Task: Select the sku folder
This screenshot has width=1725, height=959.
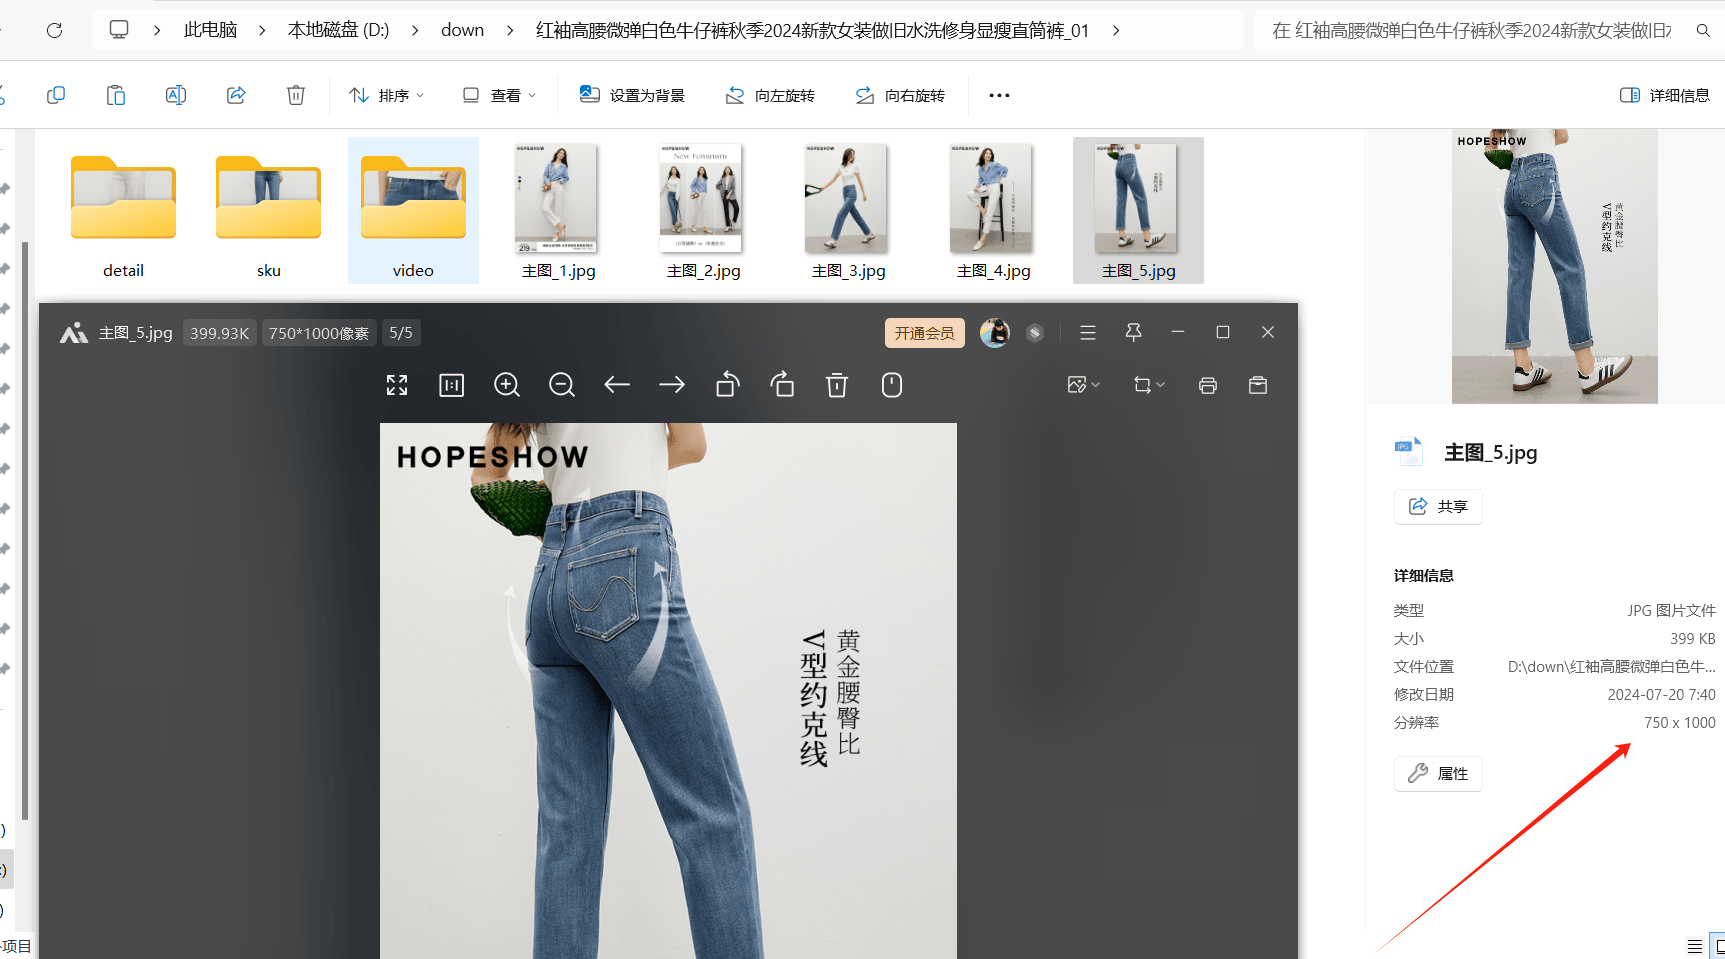Action: 268,212
